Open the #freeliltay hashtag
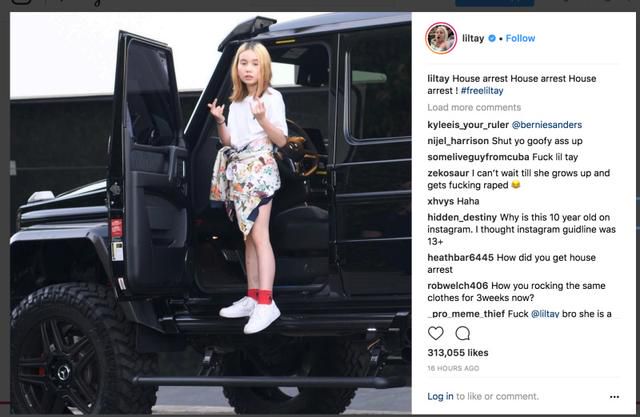Viewport: 640px width, 417px height. click(x=482, y=91)
